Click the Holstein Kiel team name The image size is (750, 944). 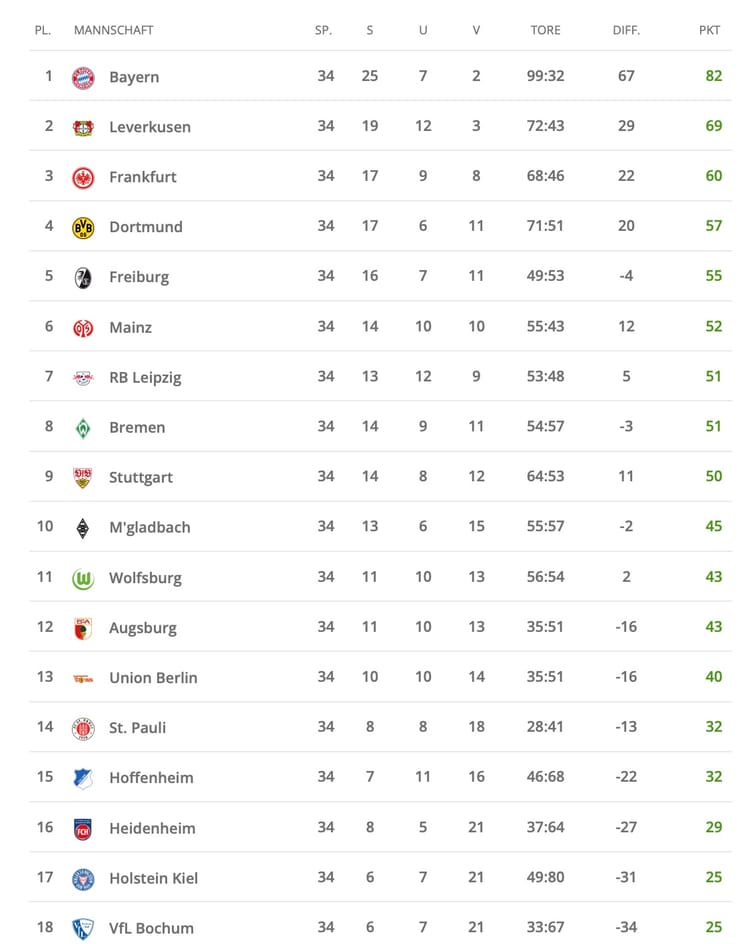click(153, 878)
